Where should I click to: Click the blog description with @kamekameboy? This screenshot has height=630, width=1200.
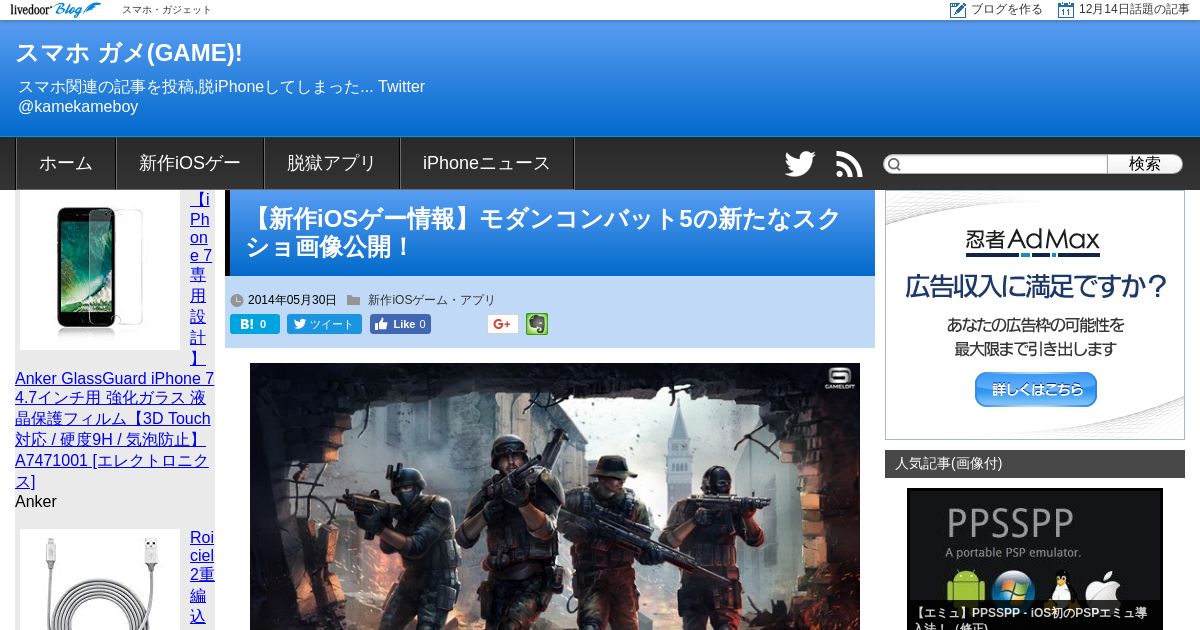[222, 96]
